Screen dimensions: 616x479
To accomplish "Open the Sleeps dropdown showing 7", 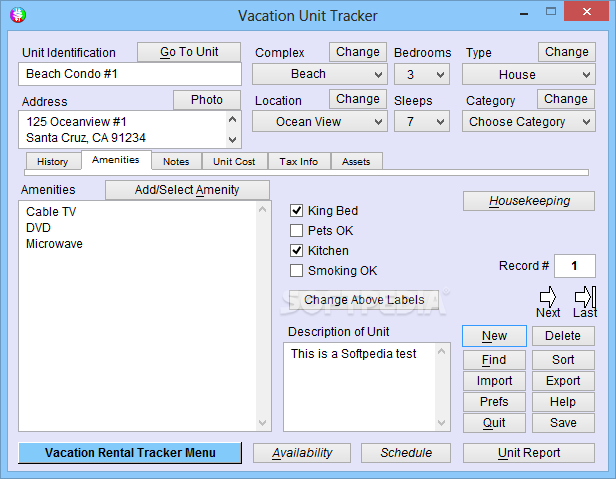I will click(x=422, y=122).
